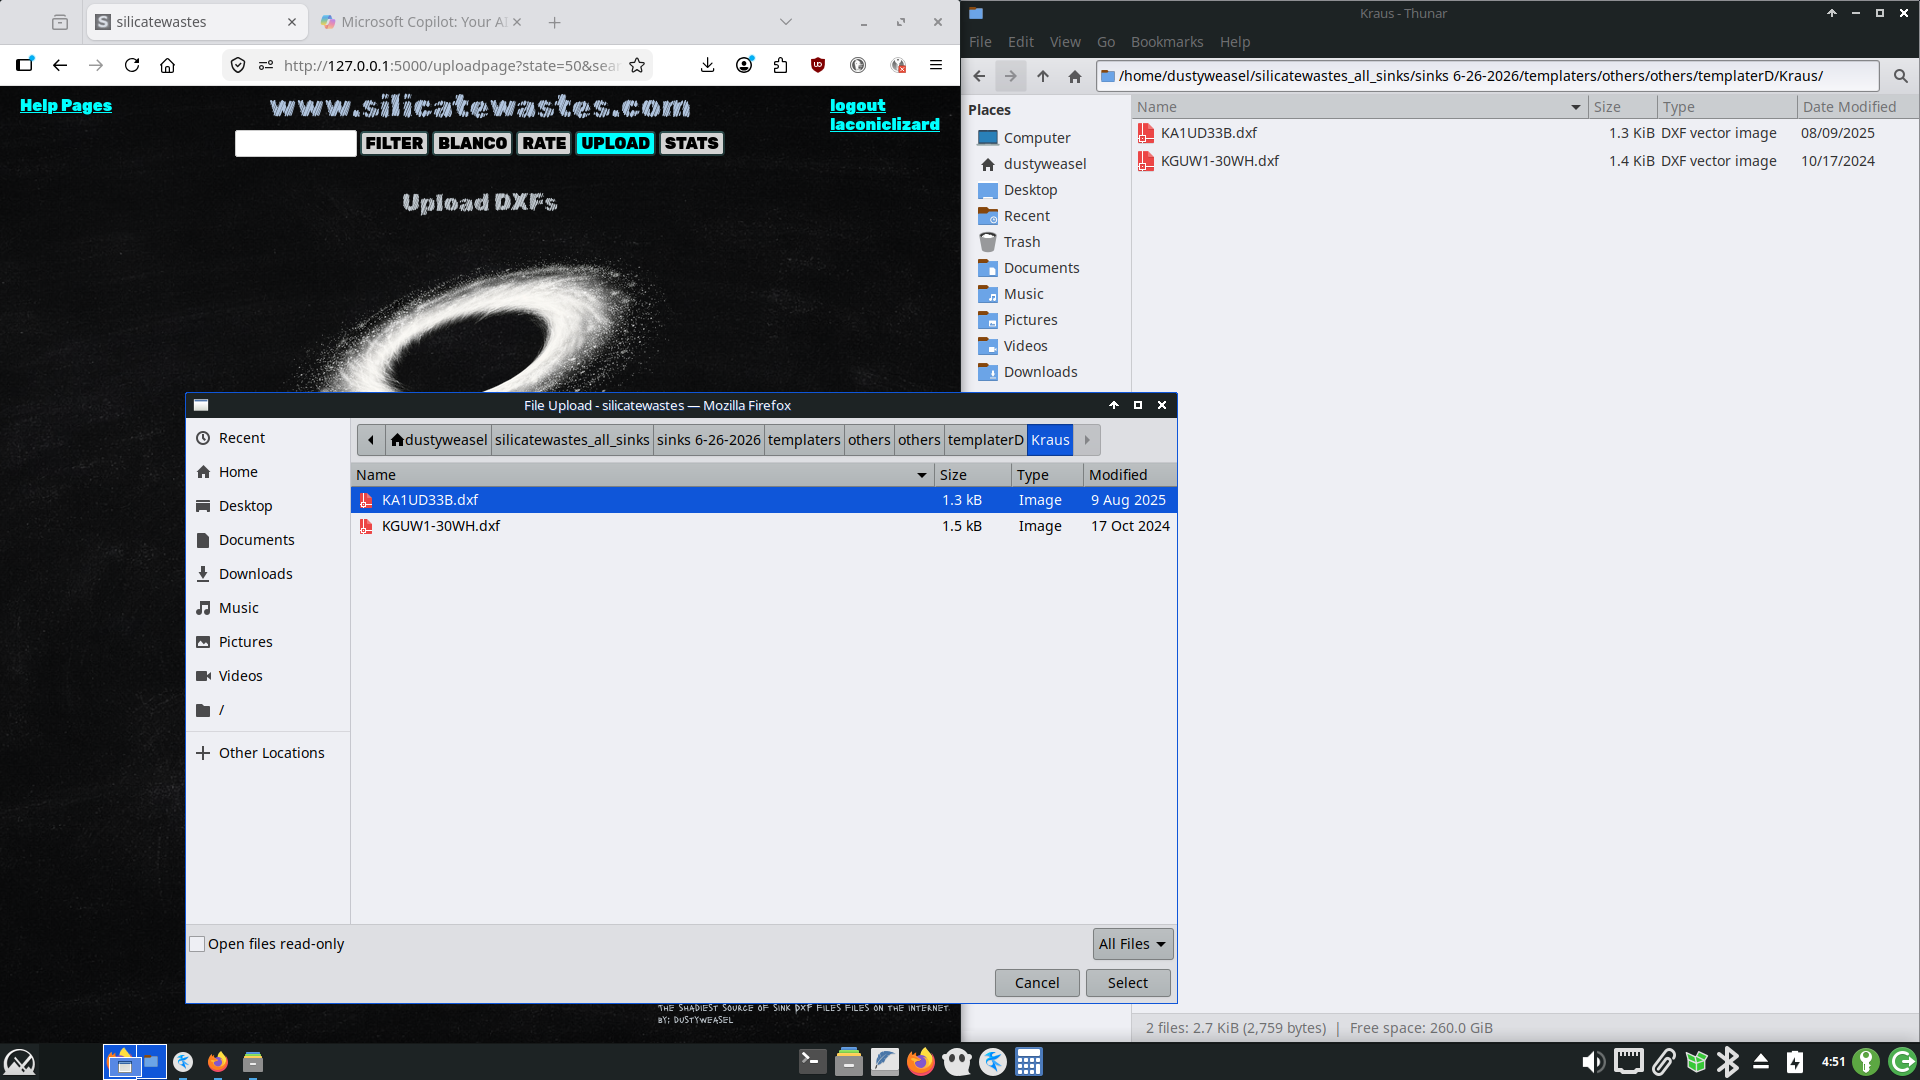Click bookmark star in Firefox address bar
Viewport: 1920px width, 1080px height.
point(637,65)
